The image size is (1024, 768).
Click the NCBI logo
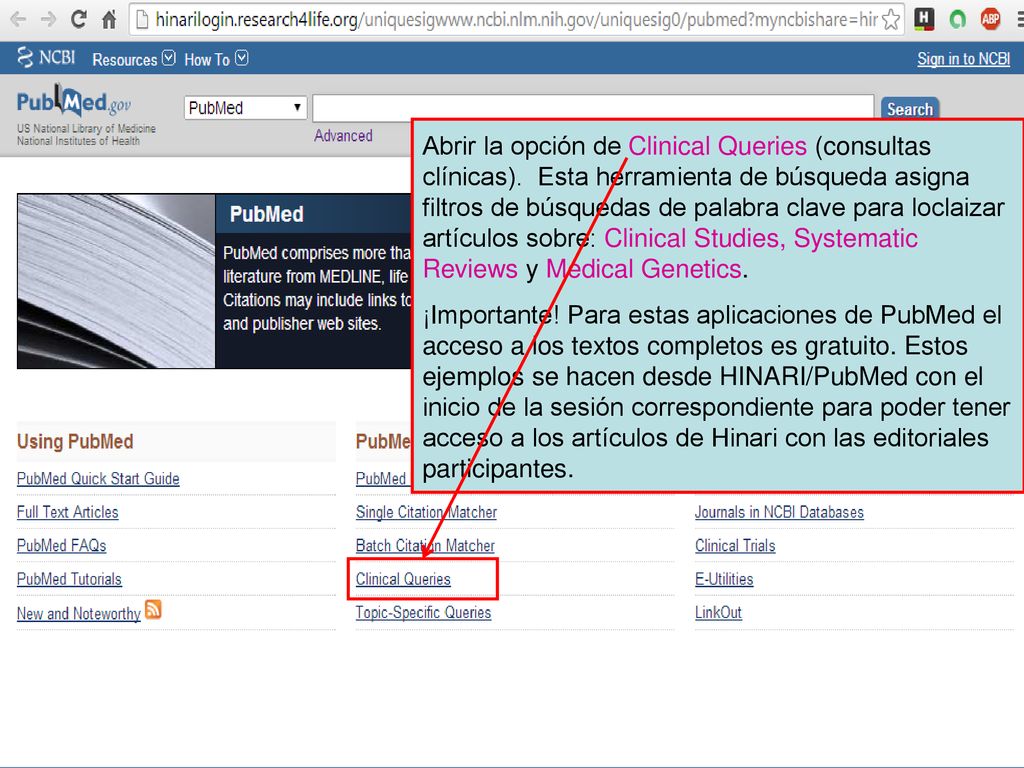46,57
